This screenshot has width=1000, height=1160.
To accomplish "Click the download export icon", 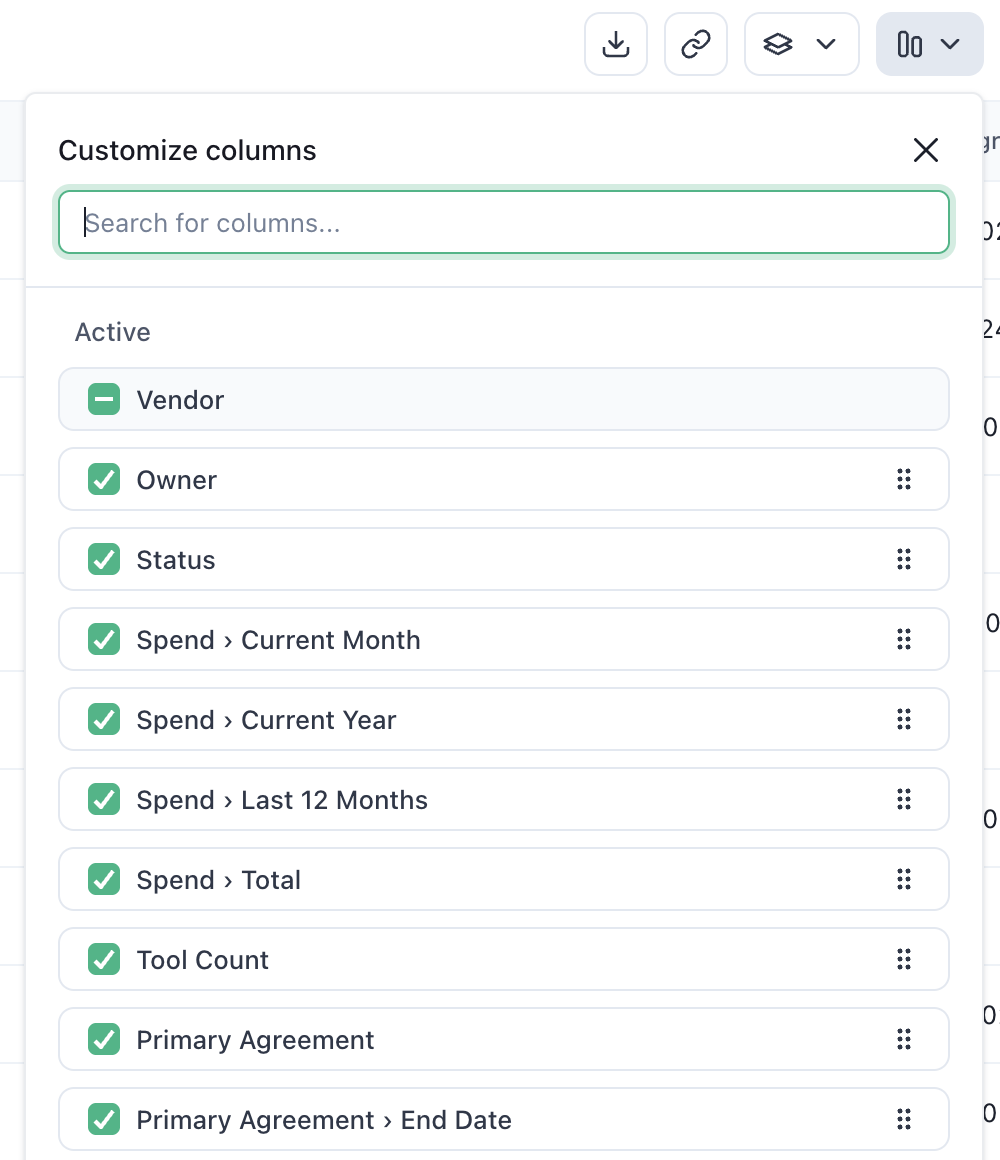I will pyautogui.click(x=616, y=44).
